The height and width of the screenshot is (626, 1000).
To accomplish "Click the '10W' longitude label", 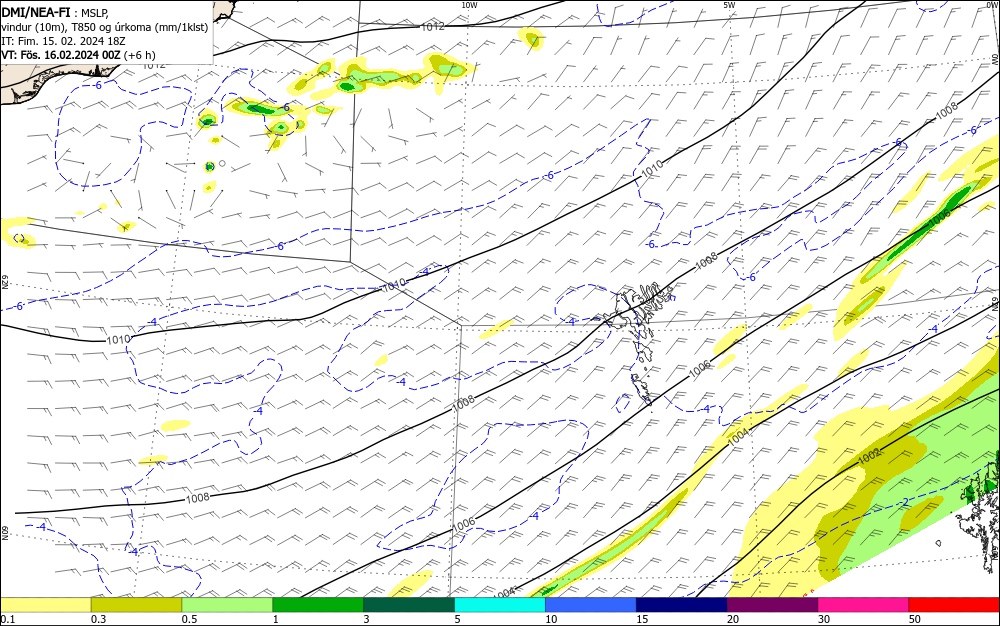I will [469, 5].
